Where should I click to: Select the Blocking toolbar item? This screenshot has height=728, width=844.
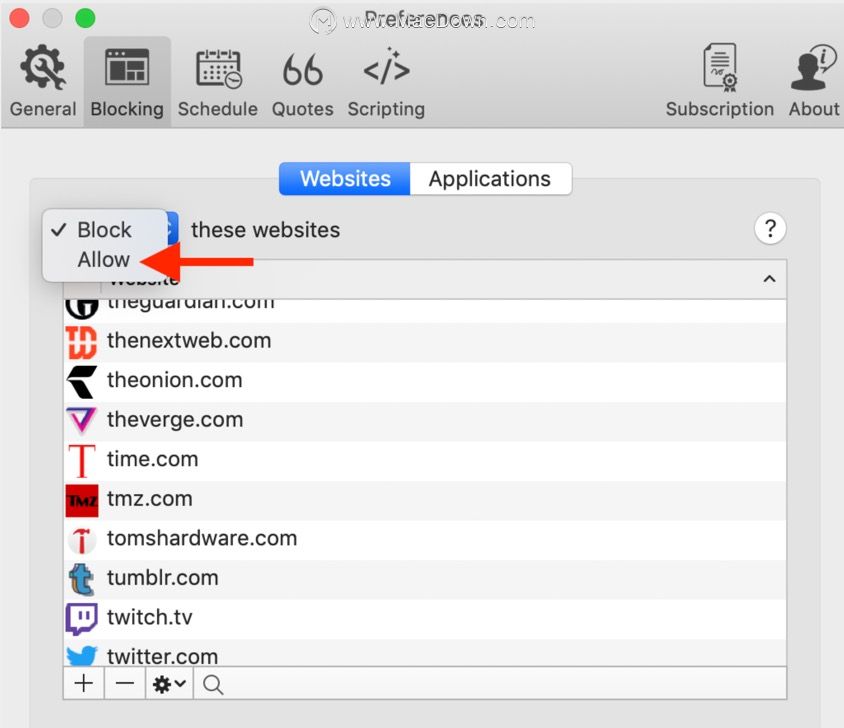coord(127,82)
